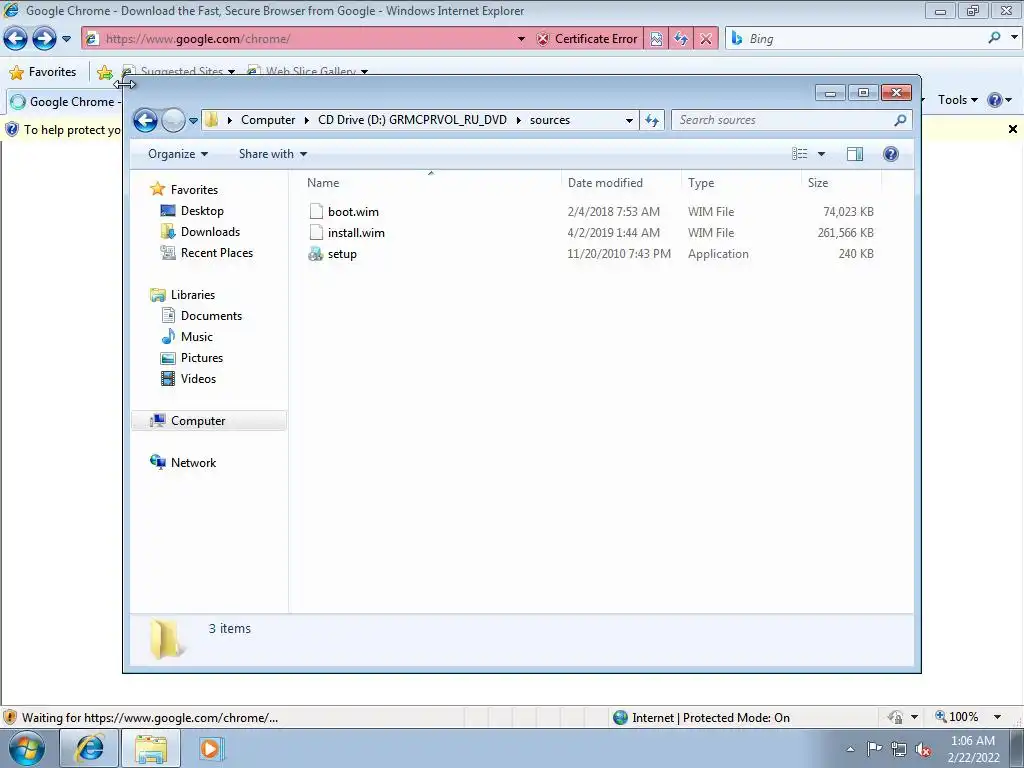1024x768 pixels.
Task: Show the preview pane
Action: pos(854,154)
